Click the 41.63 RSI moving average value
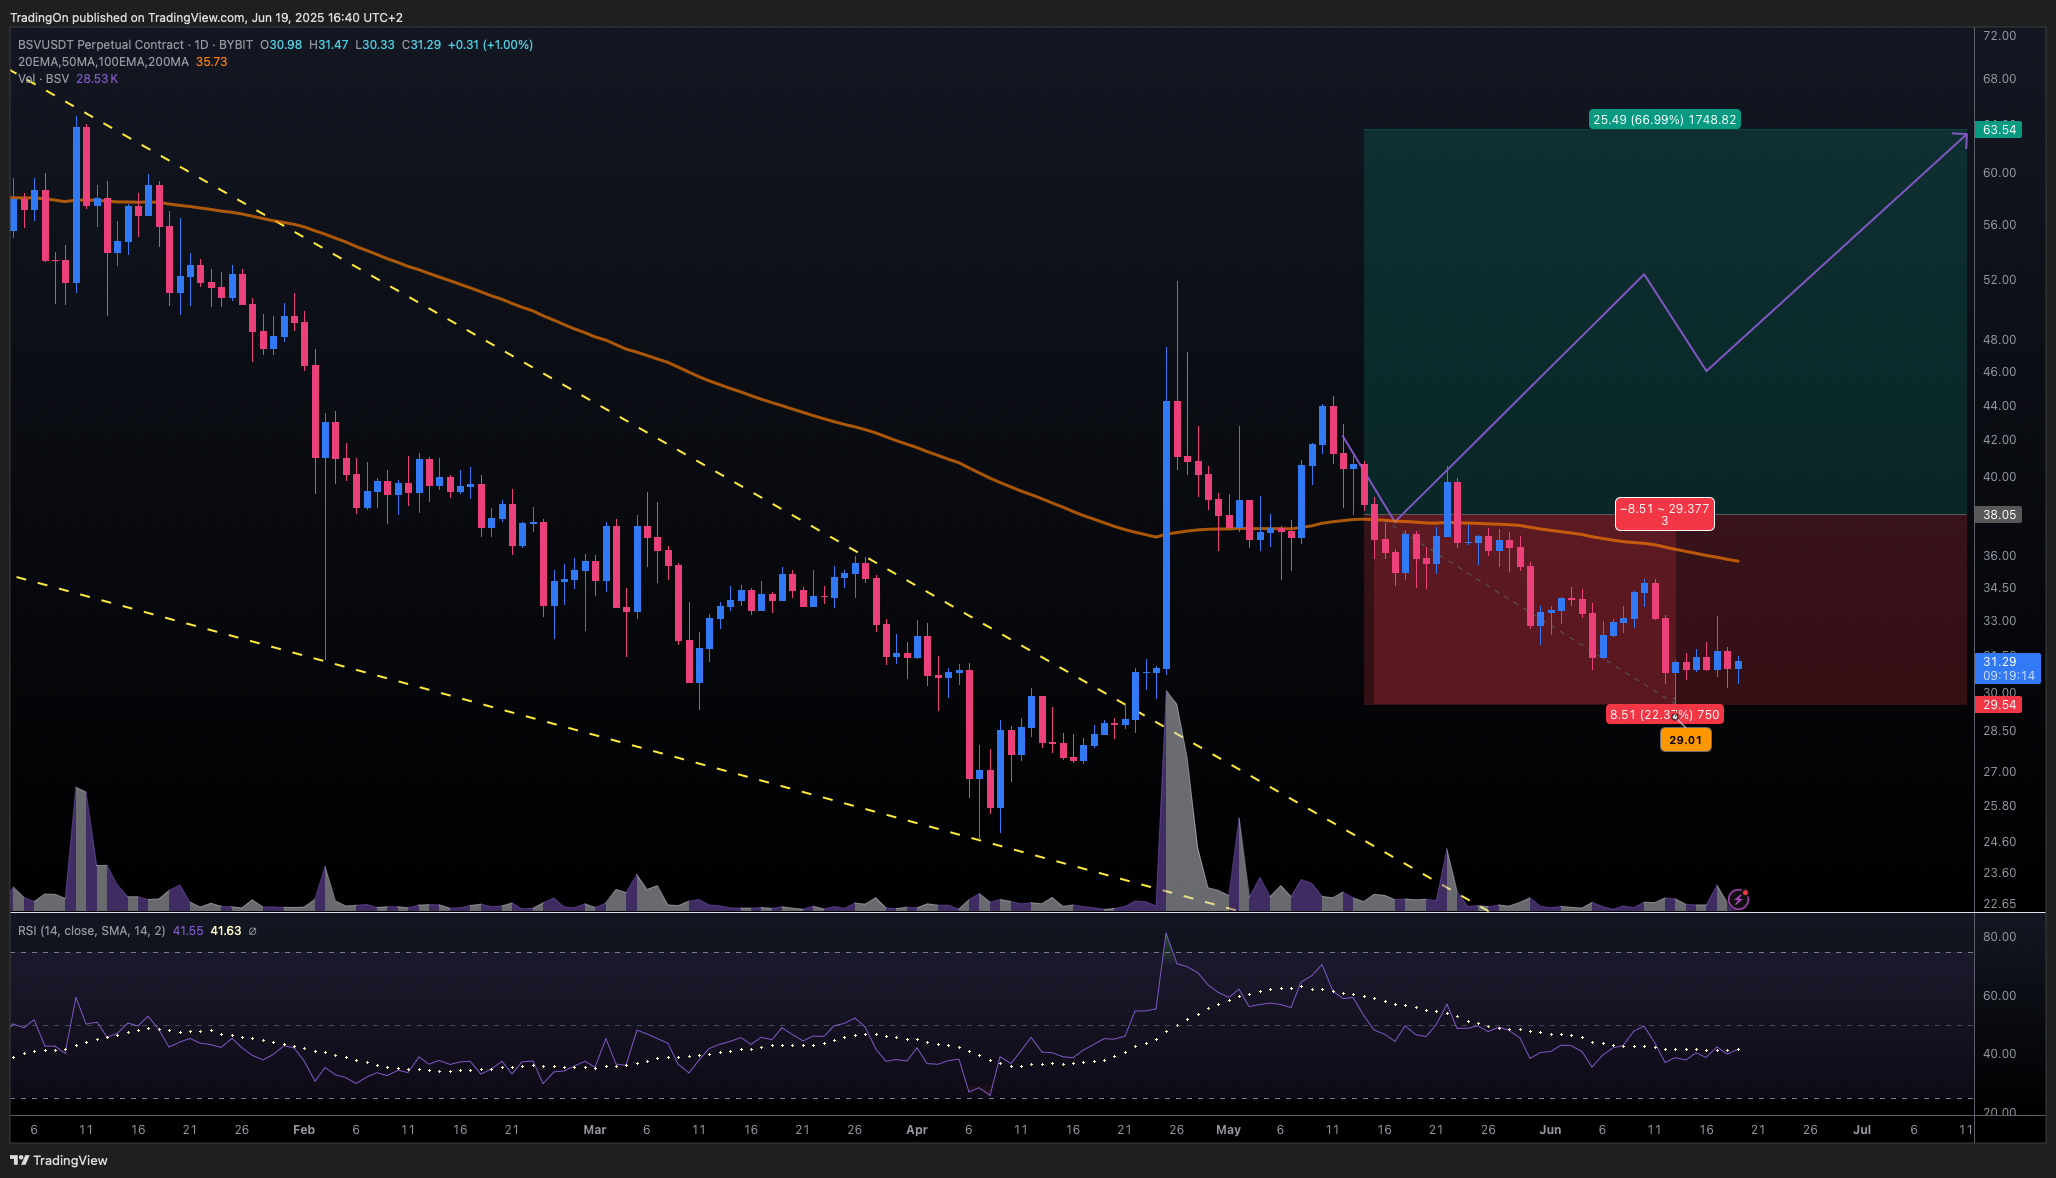Screen dimensions: 2056x1178 226,931
